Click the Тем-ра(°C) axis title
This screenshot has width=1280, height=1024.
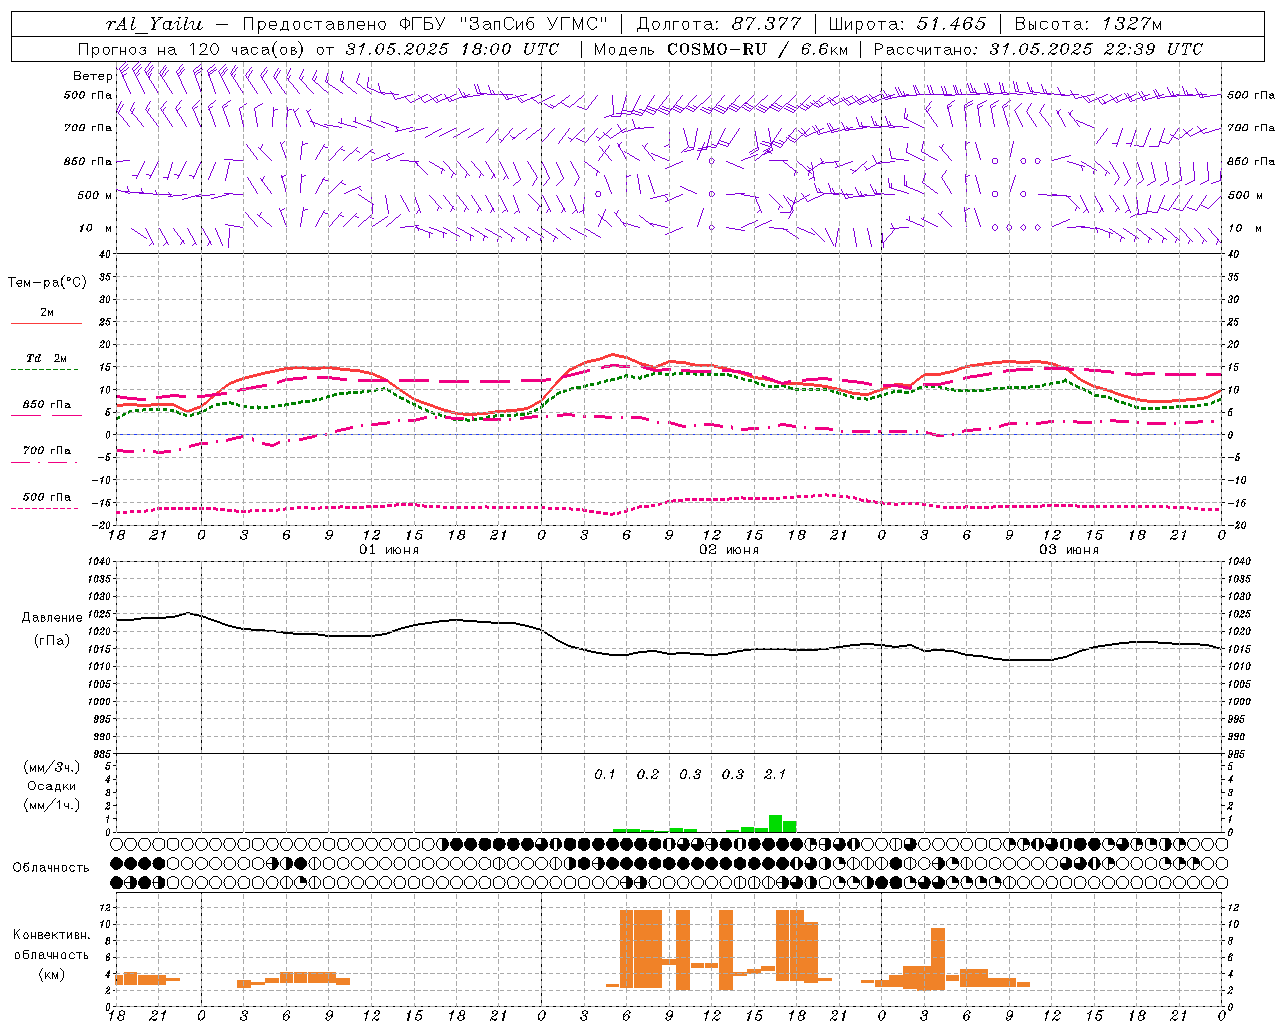[x=47, y=283]
